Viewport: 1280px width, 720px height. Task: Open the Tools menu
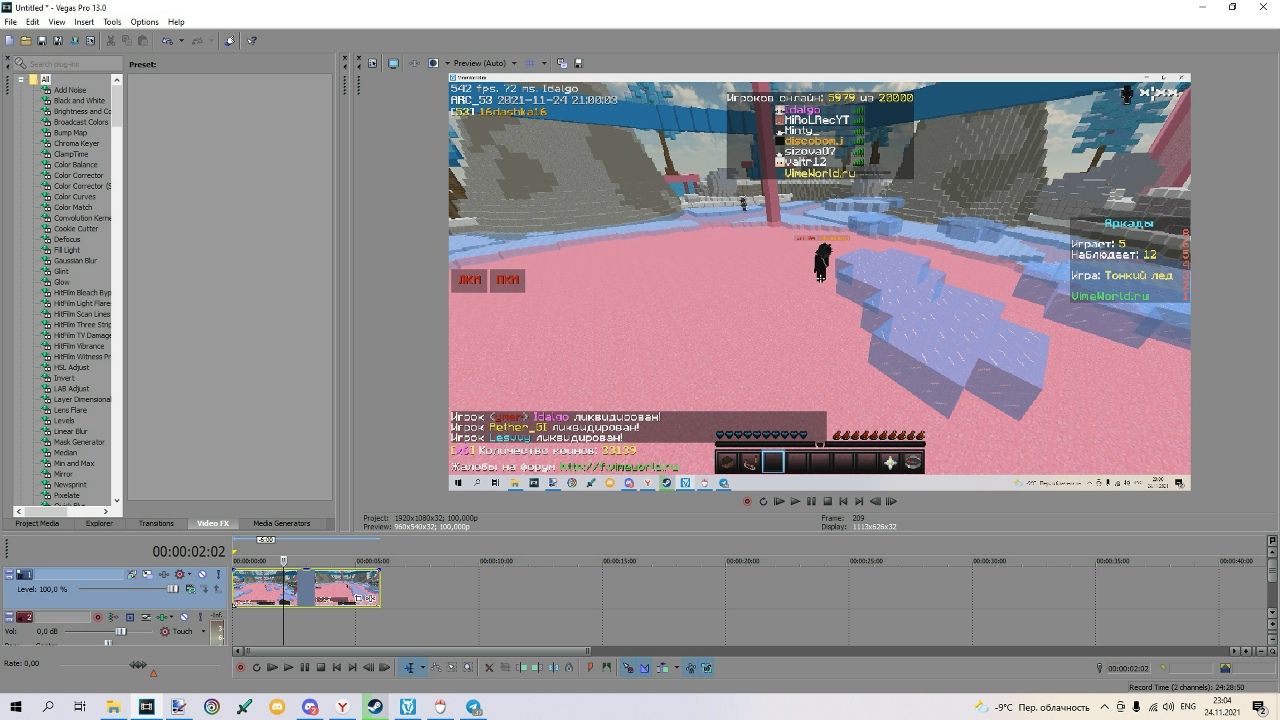pos(112,22)
